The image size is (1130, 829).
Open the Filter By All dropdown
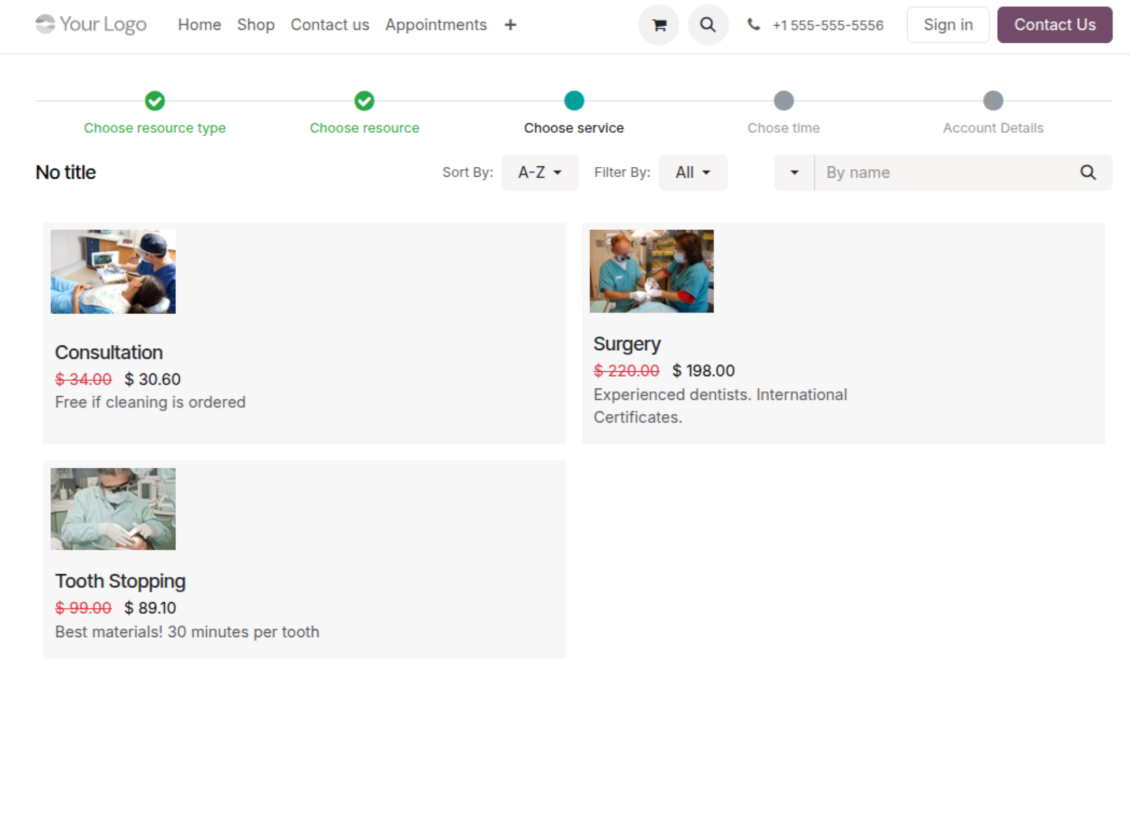point(692,172)
